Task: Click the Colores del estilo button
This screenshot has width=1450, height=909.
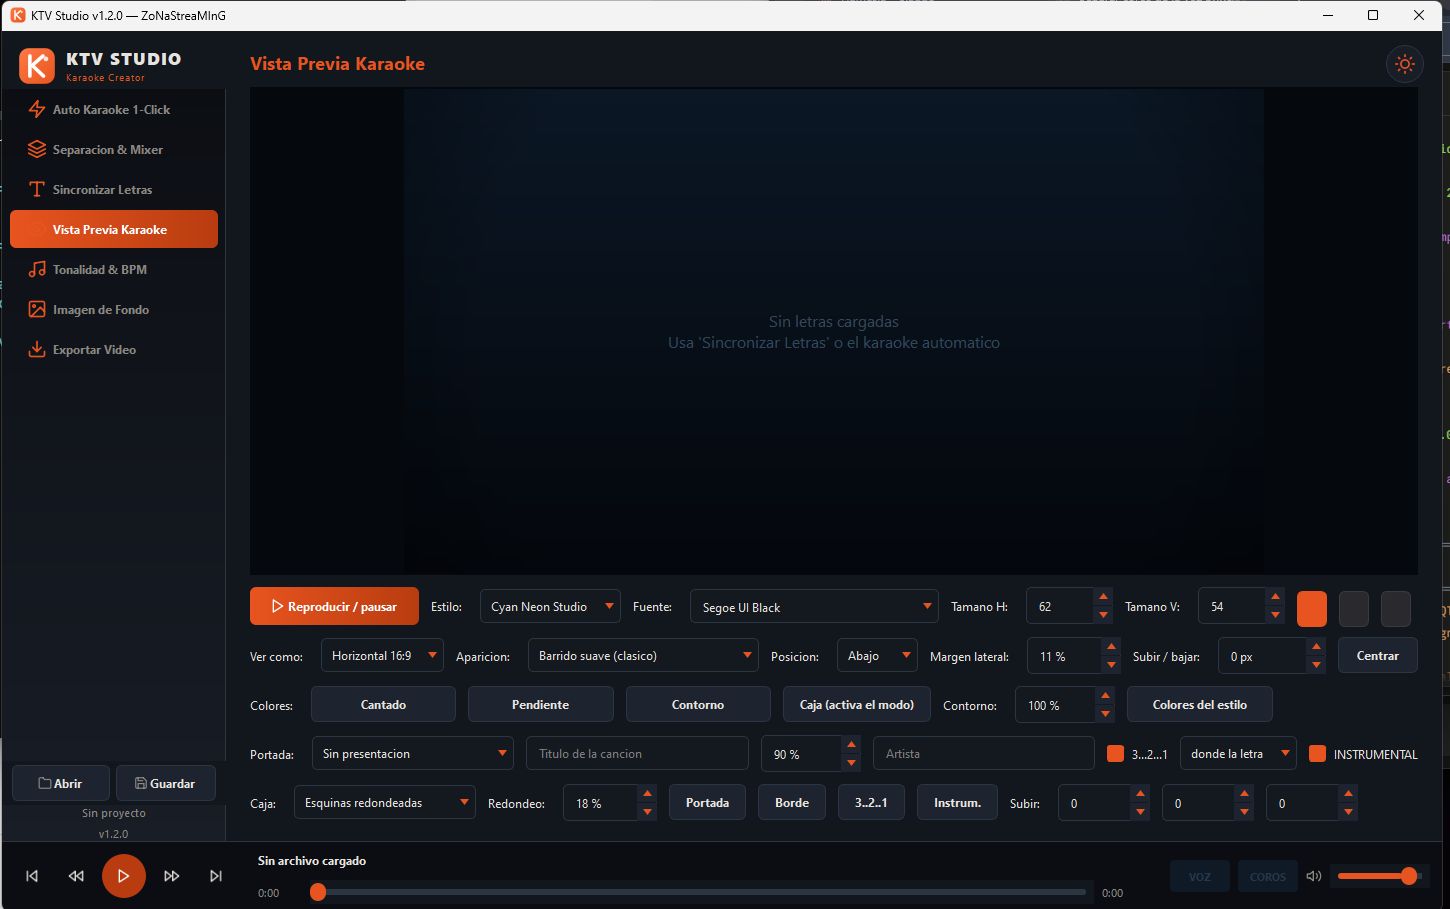Action: tap(1200, 704)
